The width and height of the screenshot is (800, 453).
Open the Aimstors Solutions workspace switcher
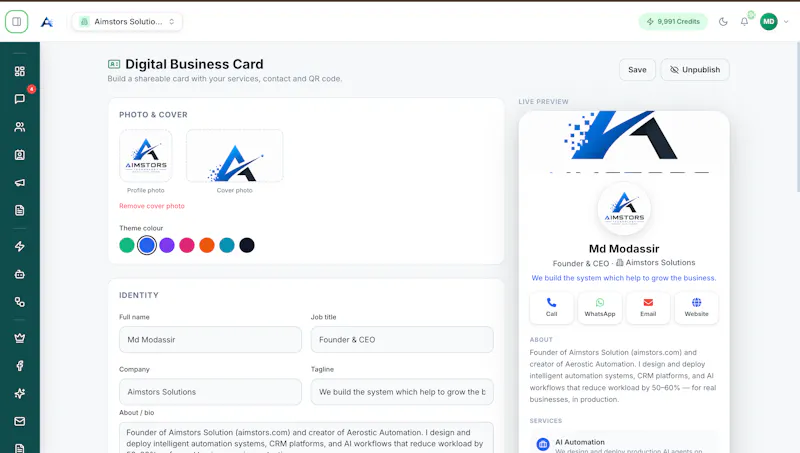tap(127, 21)
